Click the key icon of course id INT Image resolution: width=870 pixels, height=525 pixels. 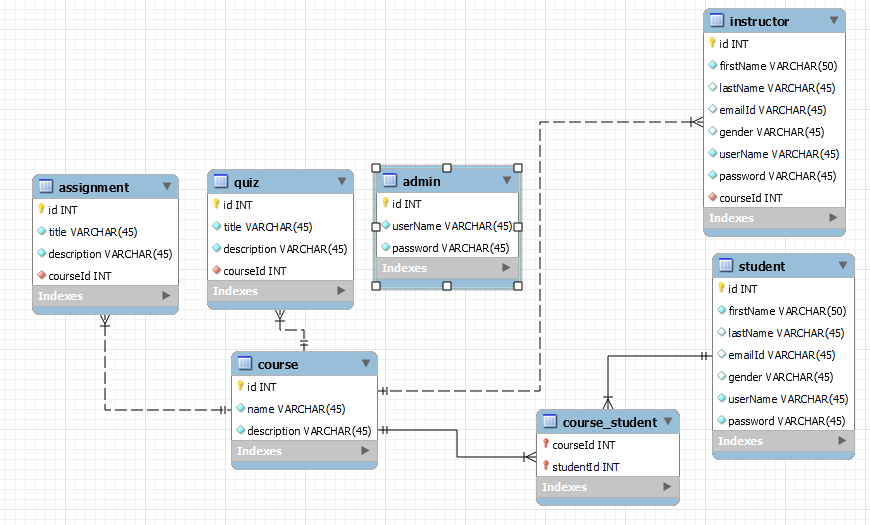tap(240, 386)
